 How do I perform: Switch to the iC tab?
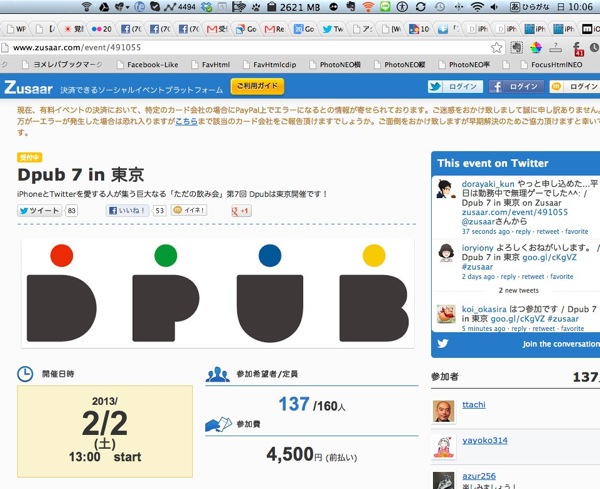(x=591, y=29)
